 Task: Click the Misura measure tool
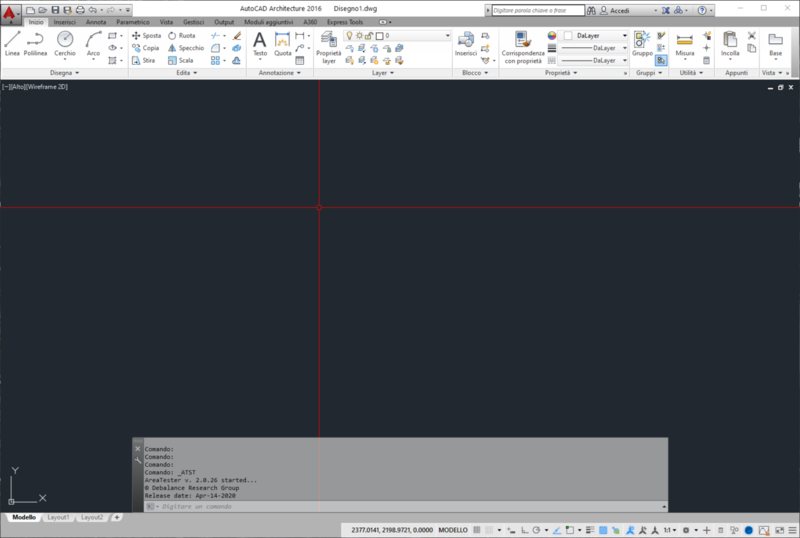tap(685, 43)
